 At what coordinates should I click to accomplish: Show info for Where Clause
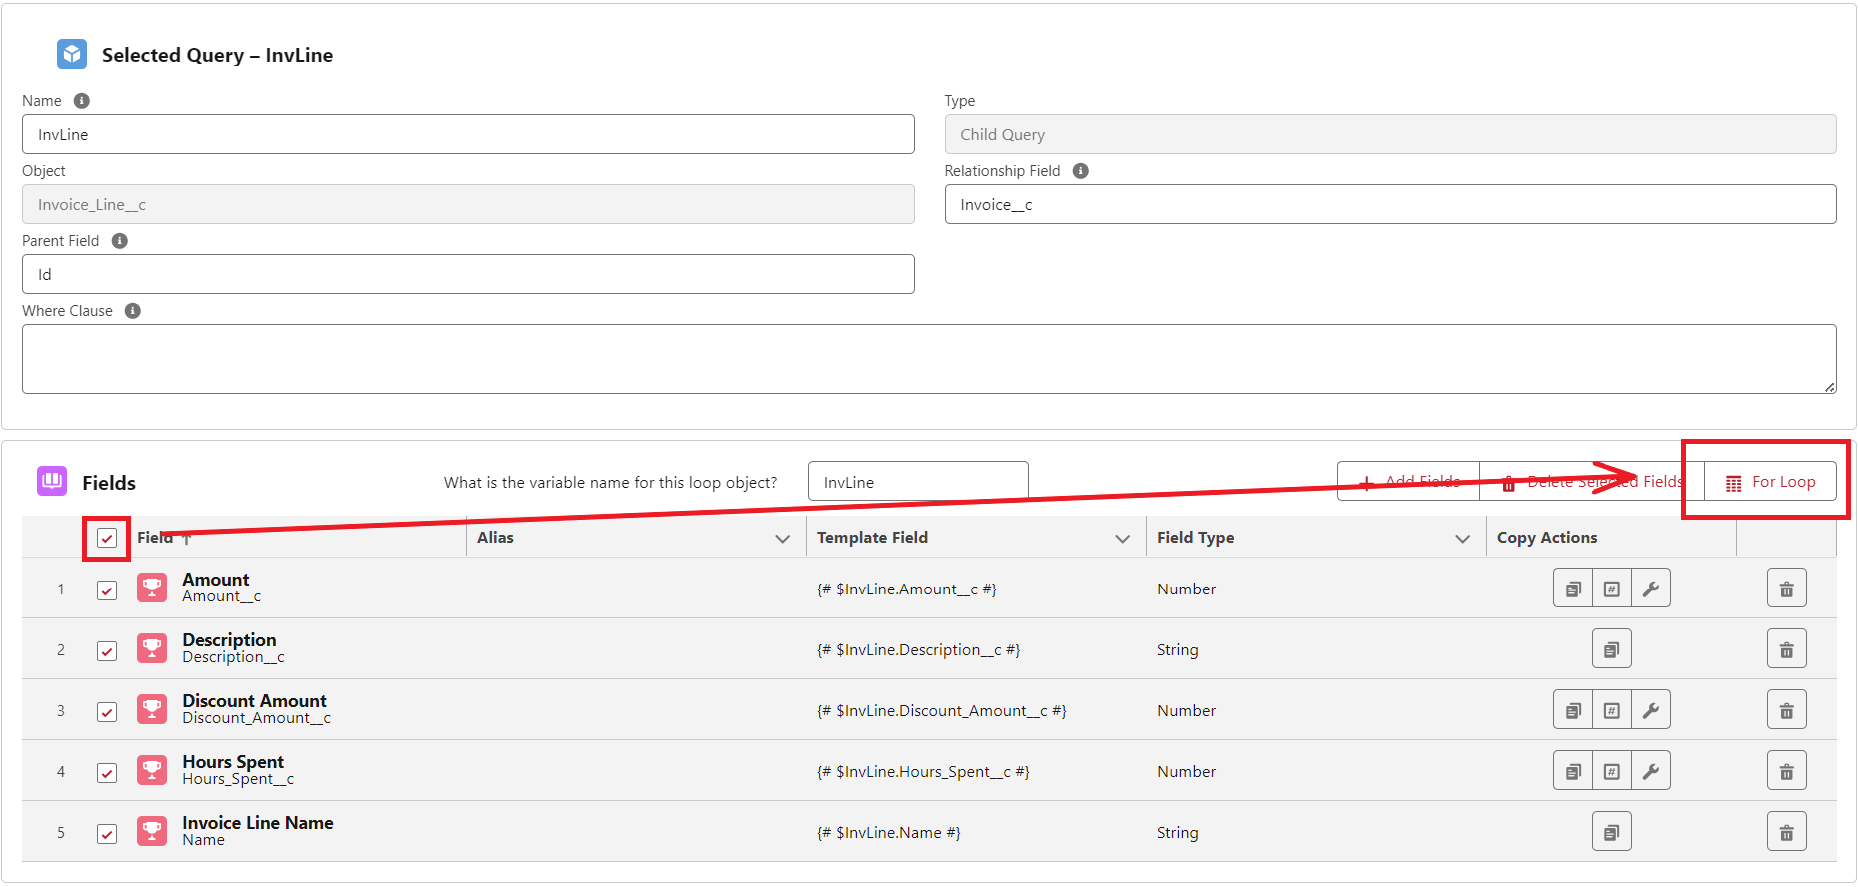[133, 311]
